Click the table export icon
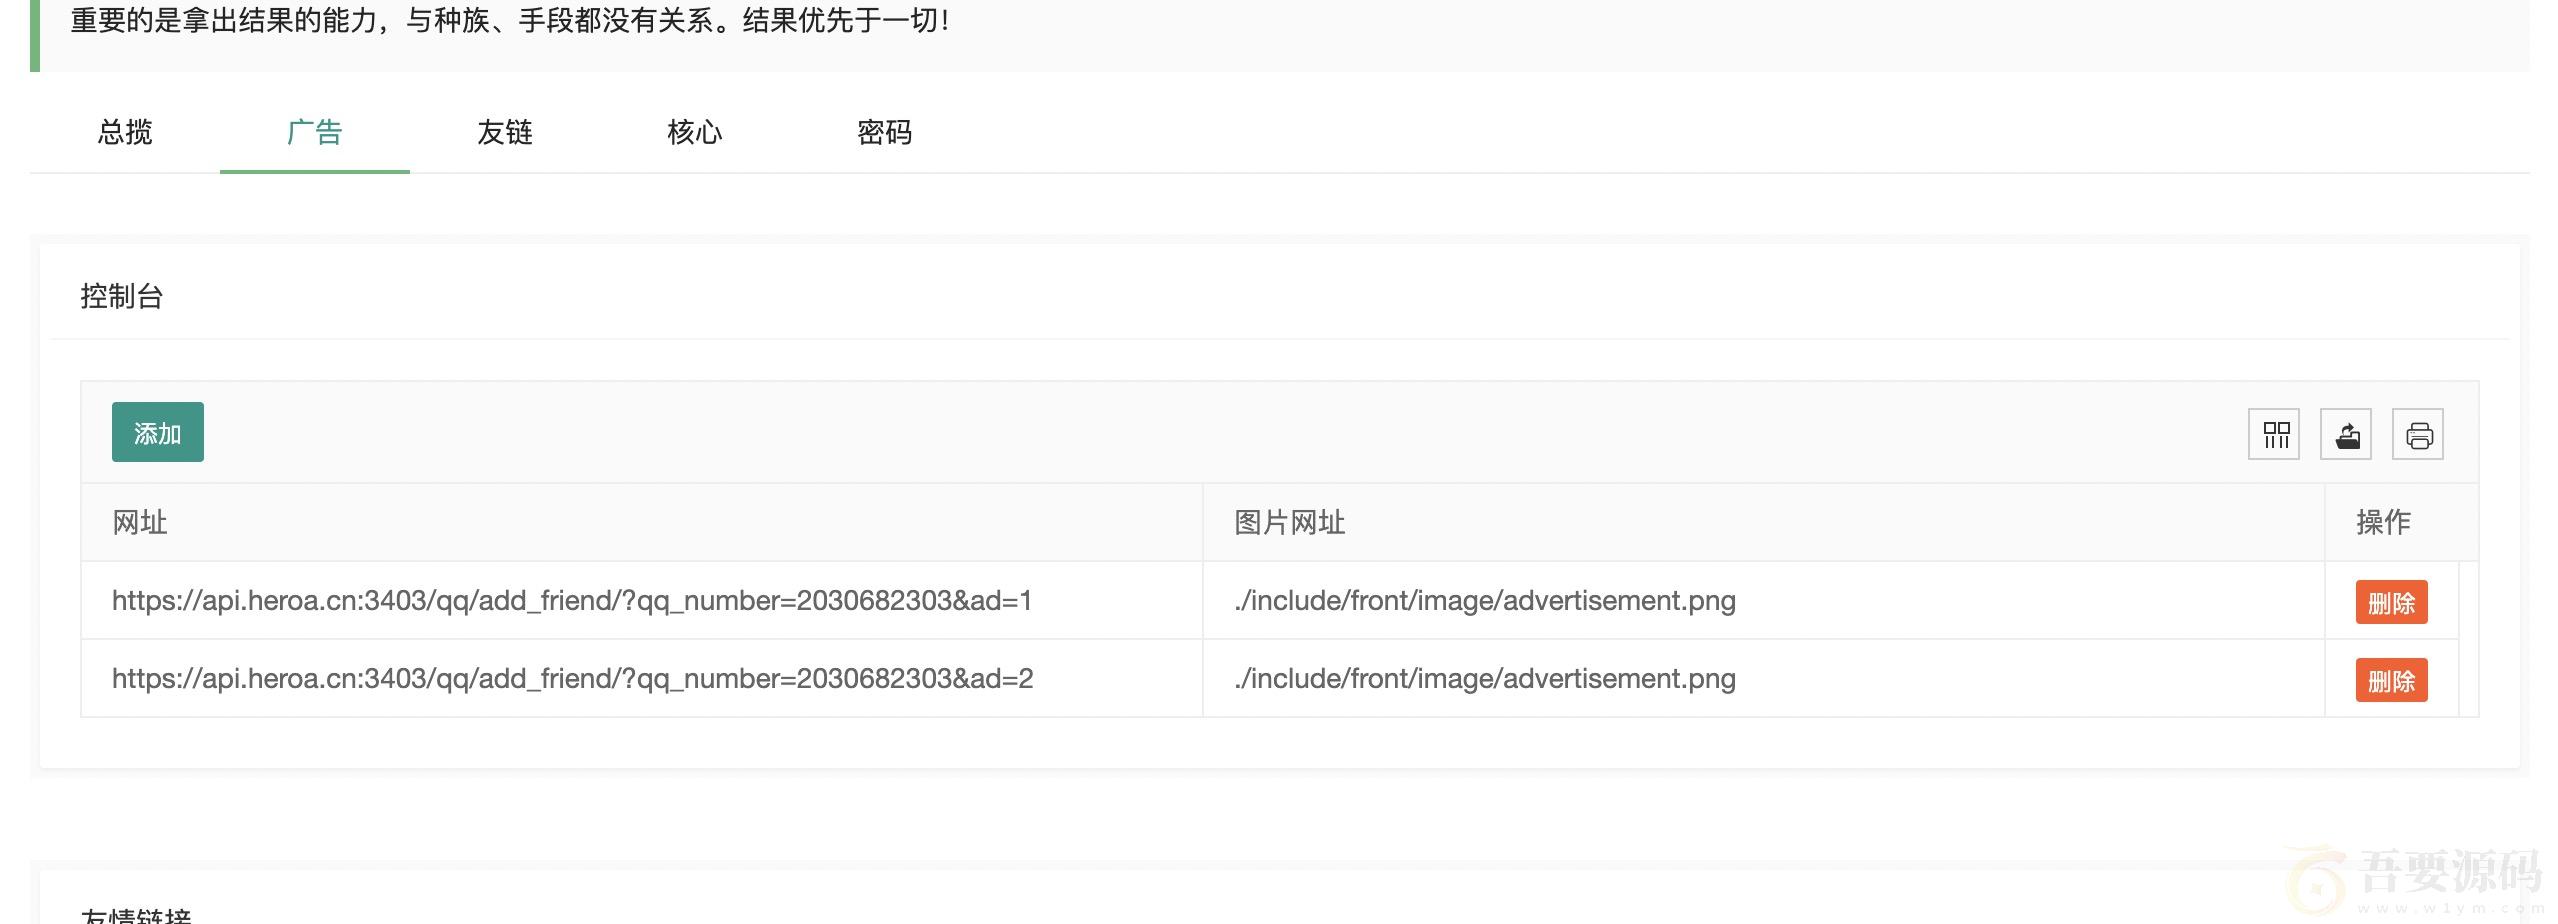Screen dimensions: 2558x924 (x=2346, y=434)
